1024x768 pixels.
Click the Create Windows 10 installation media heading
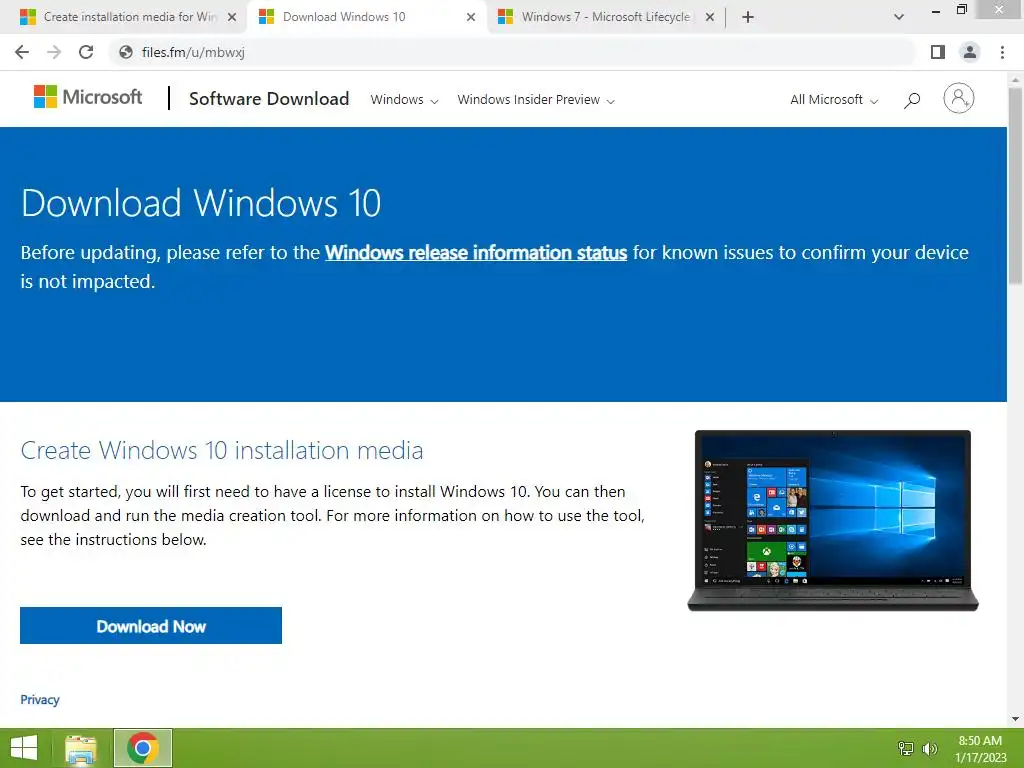tap(222, 451)
